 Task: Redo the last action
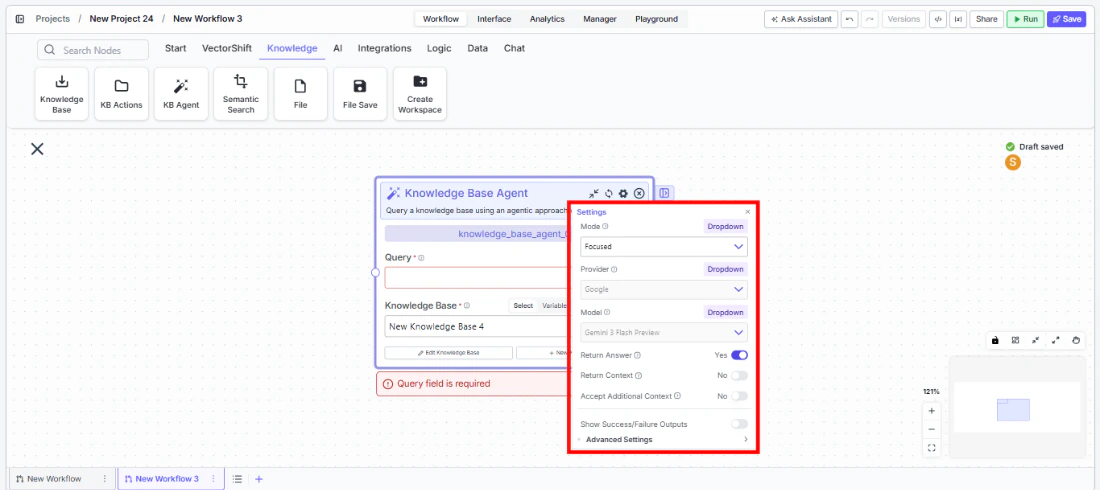(870, 19)
